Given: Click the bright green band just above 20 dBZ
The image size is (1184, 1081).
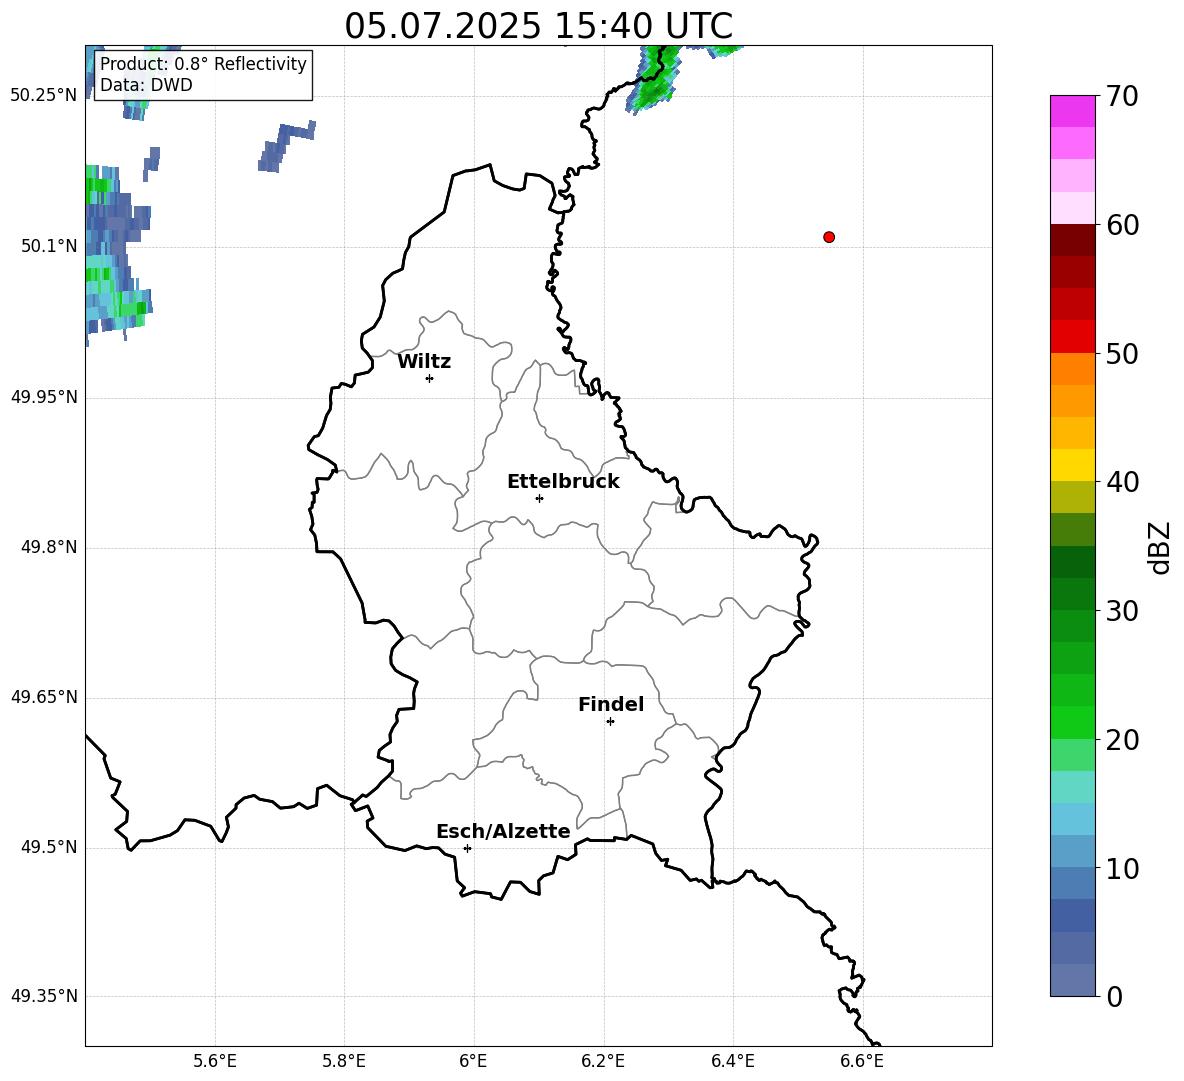Looking at the screenshot, I should [1072, 722].
